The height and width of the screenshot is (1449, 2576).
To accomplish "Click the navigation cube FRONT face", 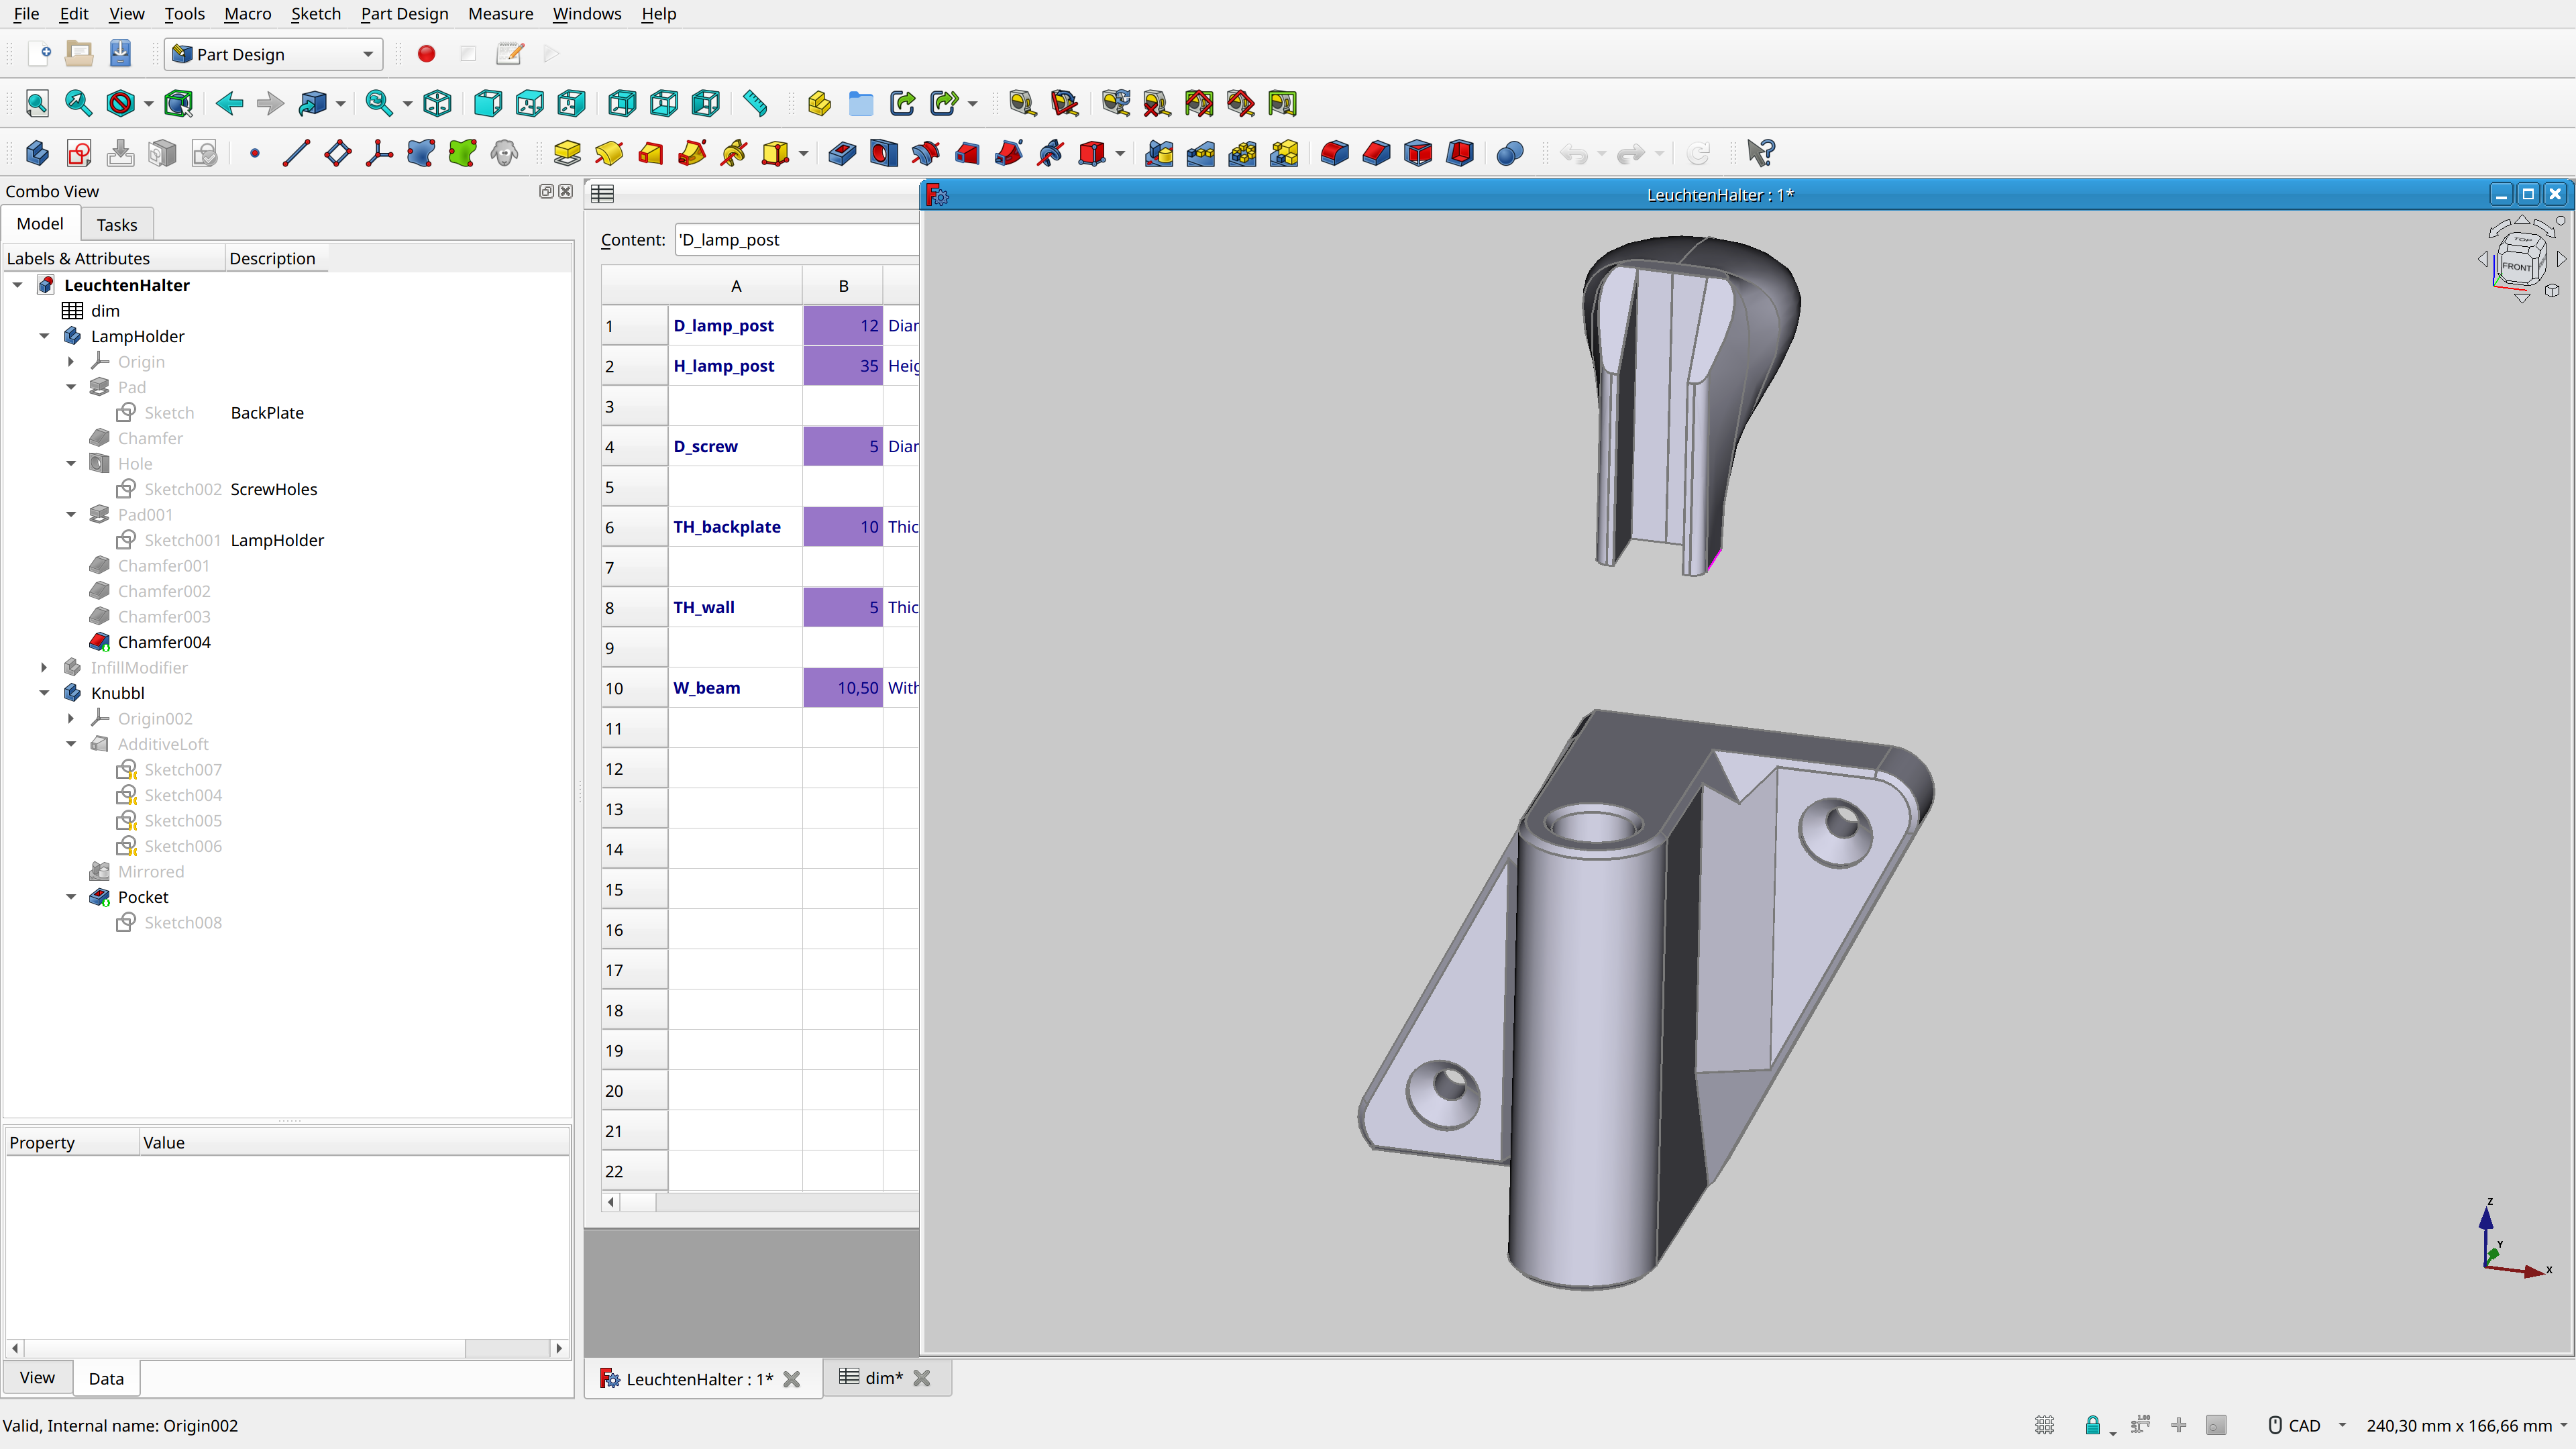I will click(2516, 267).
